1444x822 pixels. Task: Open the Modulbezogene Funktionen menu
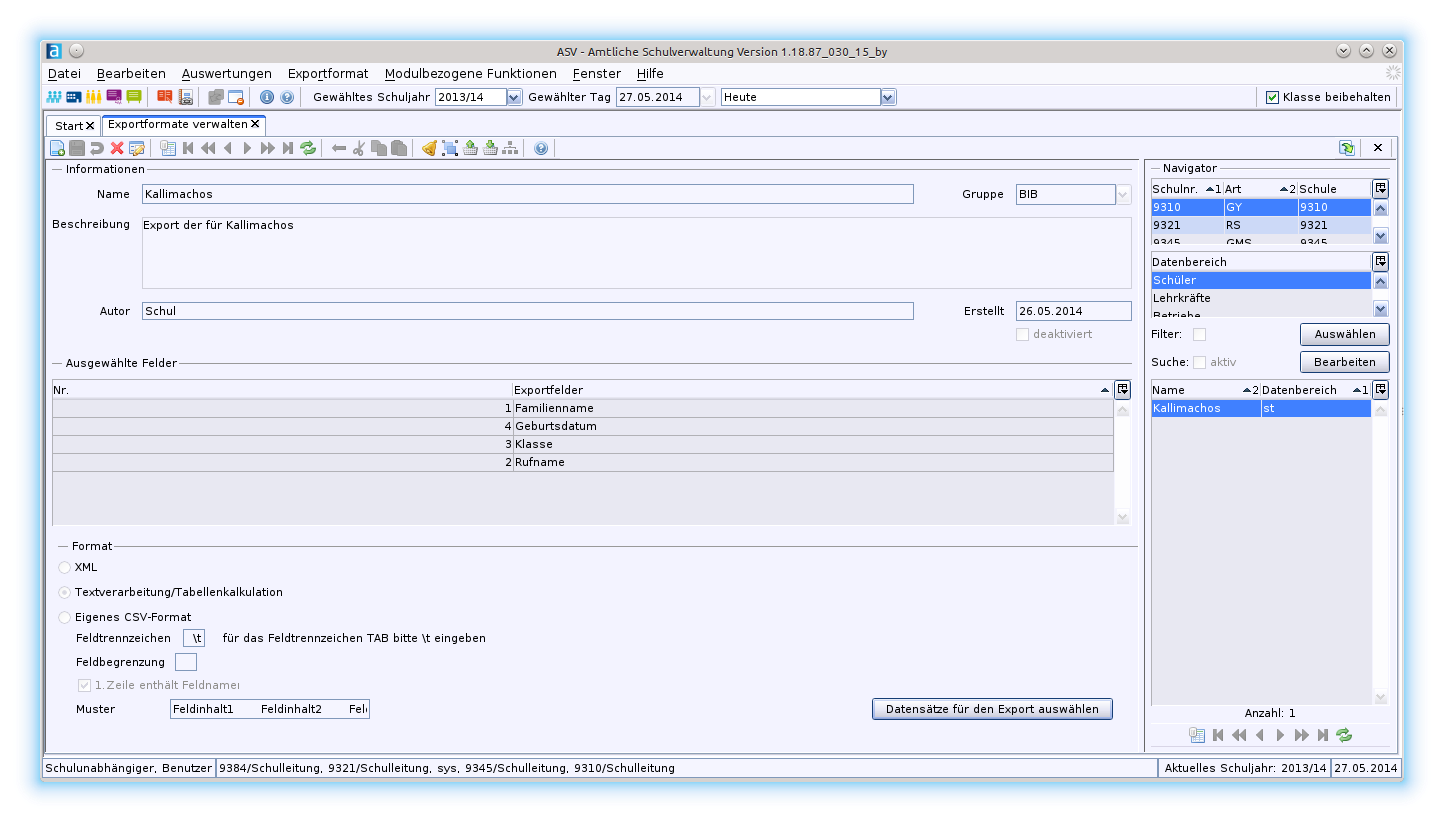(x=470, y=74)
